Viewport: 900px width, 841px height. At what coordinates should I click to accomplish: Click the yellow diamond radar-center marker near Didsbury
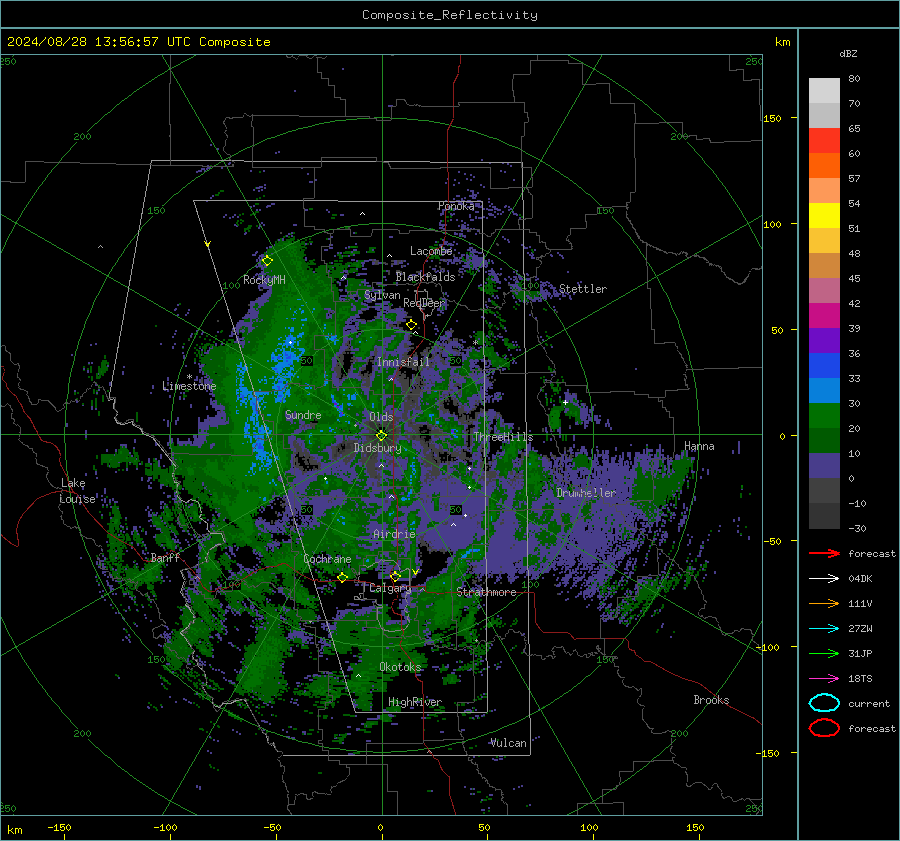tap(381, 436)
